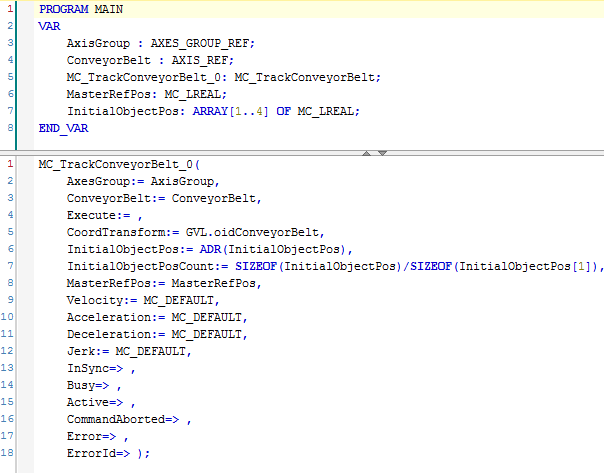
Task: Click the 'Deceleration:= MC_DEFAULT,' line
Action: click(x=157, y=334)
